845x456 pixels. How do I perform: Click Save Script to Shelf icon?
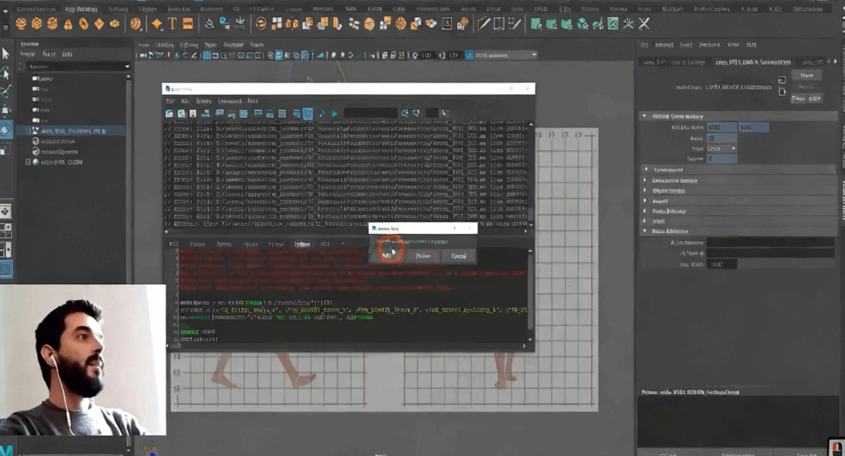pos(207,114)
